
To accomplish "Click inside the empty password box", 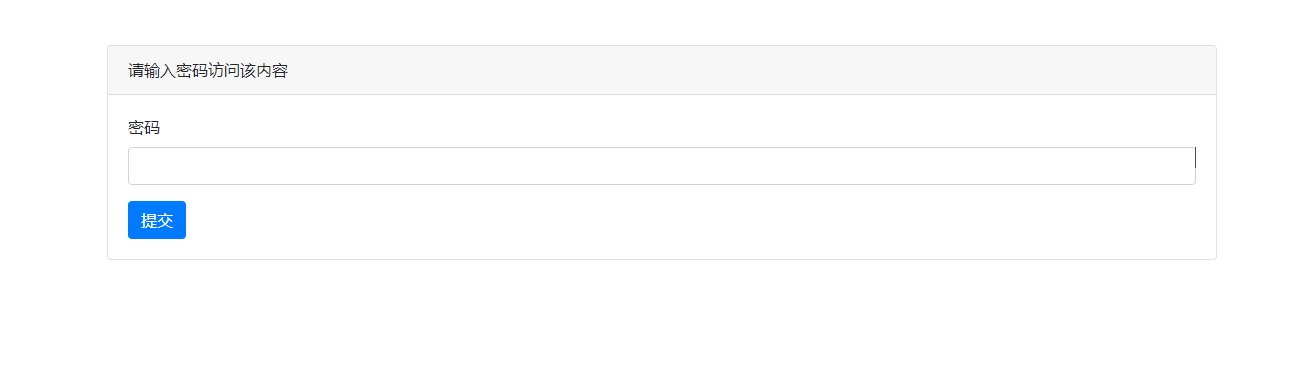I will point(662,166).
